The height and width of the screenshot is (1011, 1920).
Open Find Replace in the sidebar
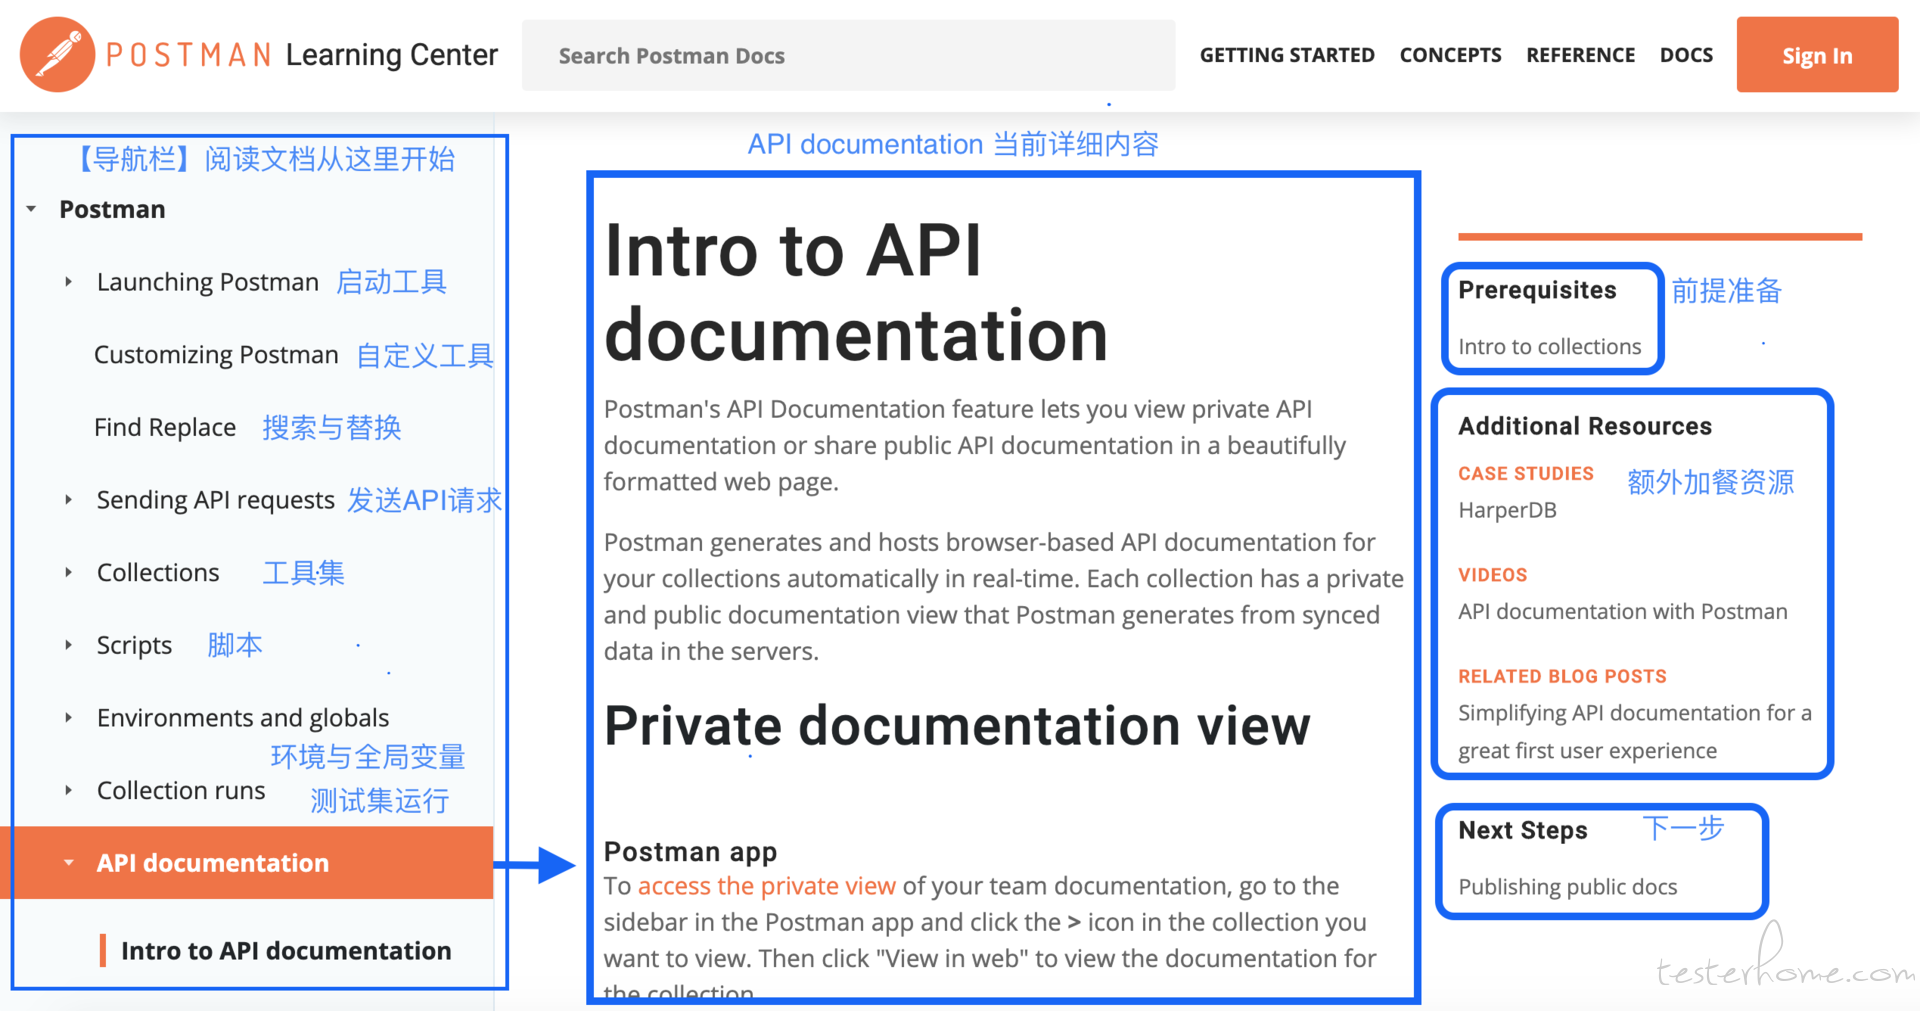coord(165,427)
